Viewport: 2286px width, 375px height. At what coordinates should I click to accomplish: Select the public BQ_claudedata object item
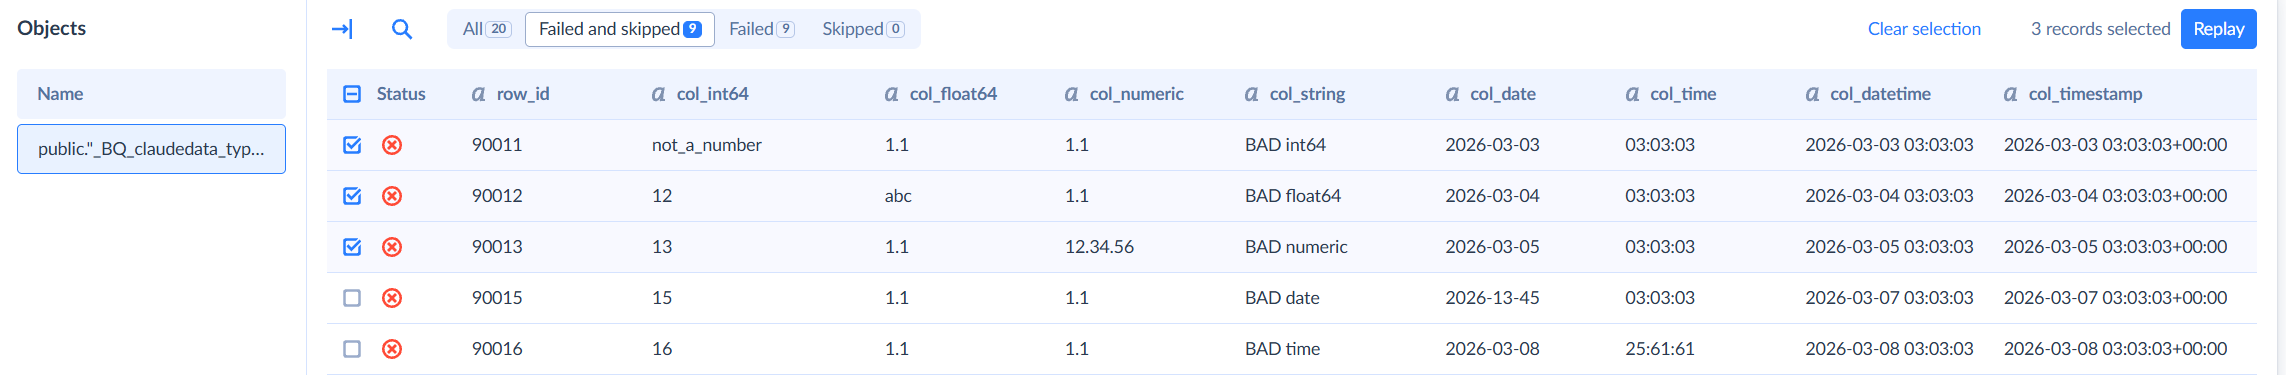[151, 149]
